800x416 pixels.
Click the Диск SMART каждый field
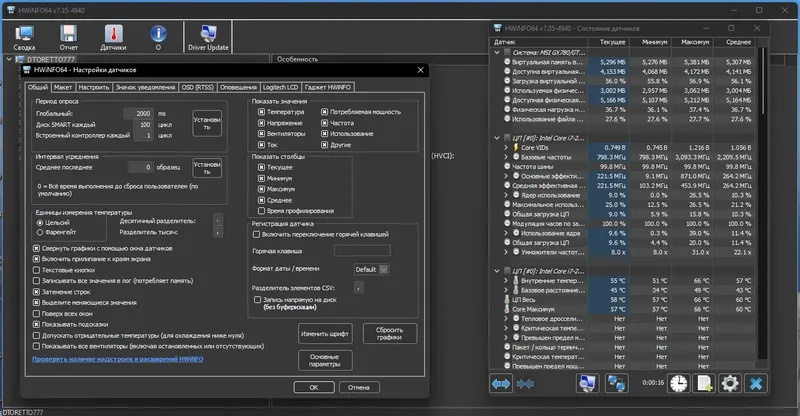pyautogui.click(x=143, y=125)
